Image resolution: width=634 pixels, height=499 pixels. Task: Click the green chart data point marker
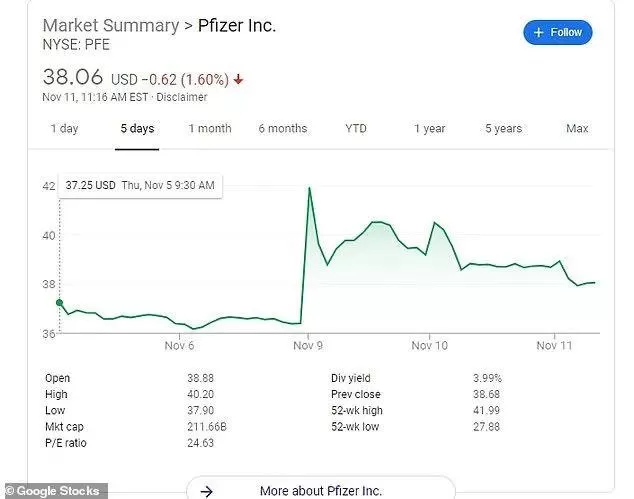pyautogui.click(x=59, y=302)
